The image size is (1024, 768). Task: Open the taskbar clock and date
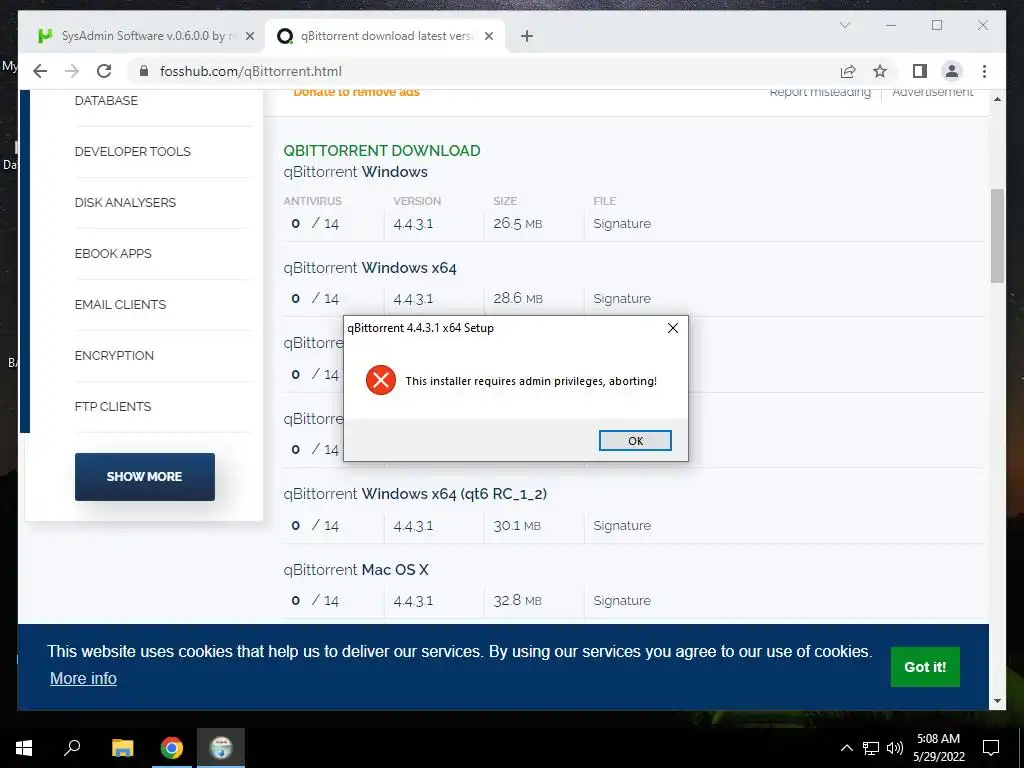pos(938,748)
